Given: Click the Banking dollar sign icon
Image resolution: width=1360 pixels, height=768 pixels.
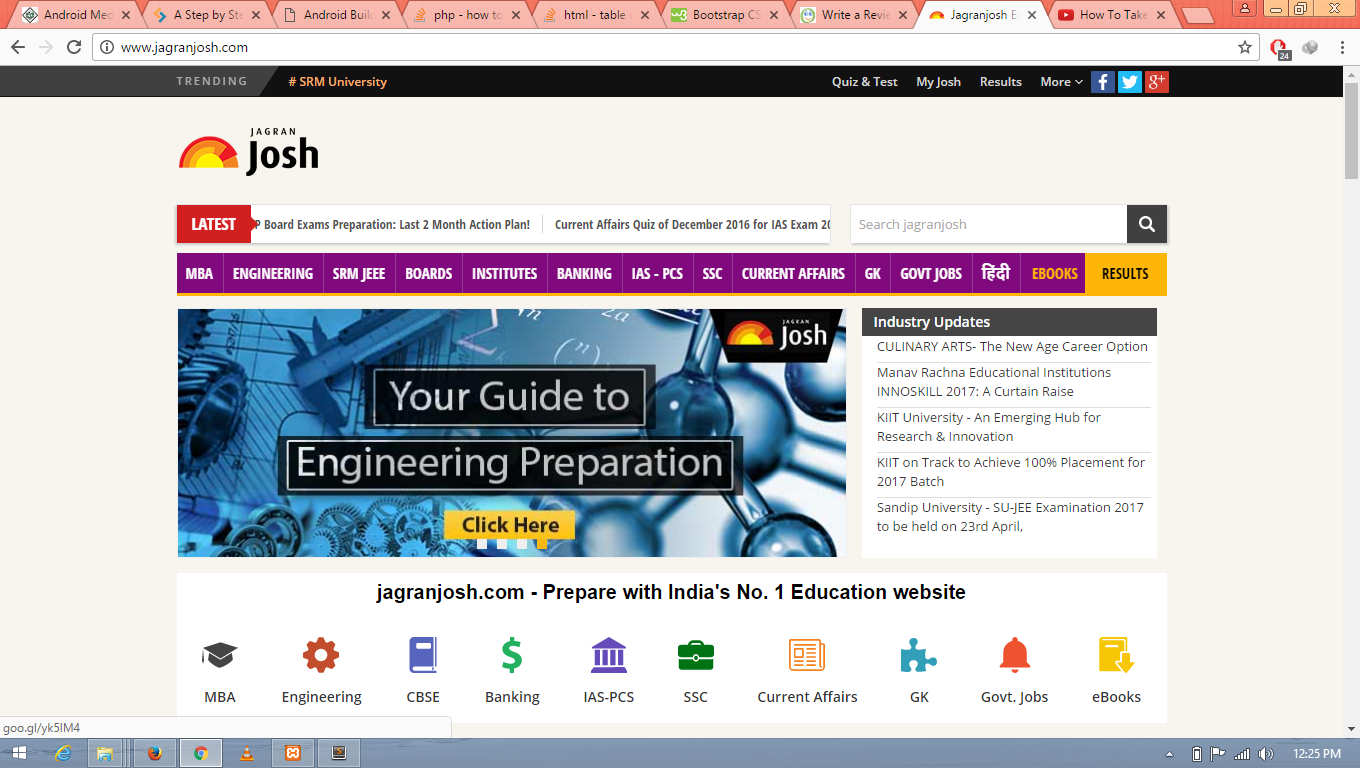Looking at the screenshot, I should (x=512, y=656).
